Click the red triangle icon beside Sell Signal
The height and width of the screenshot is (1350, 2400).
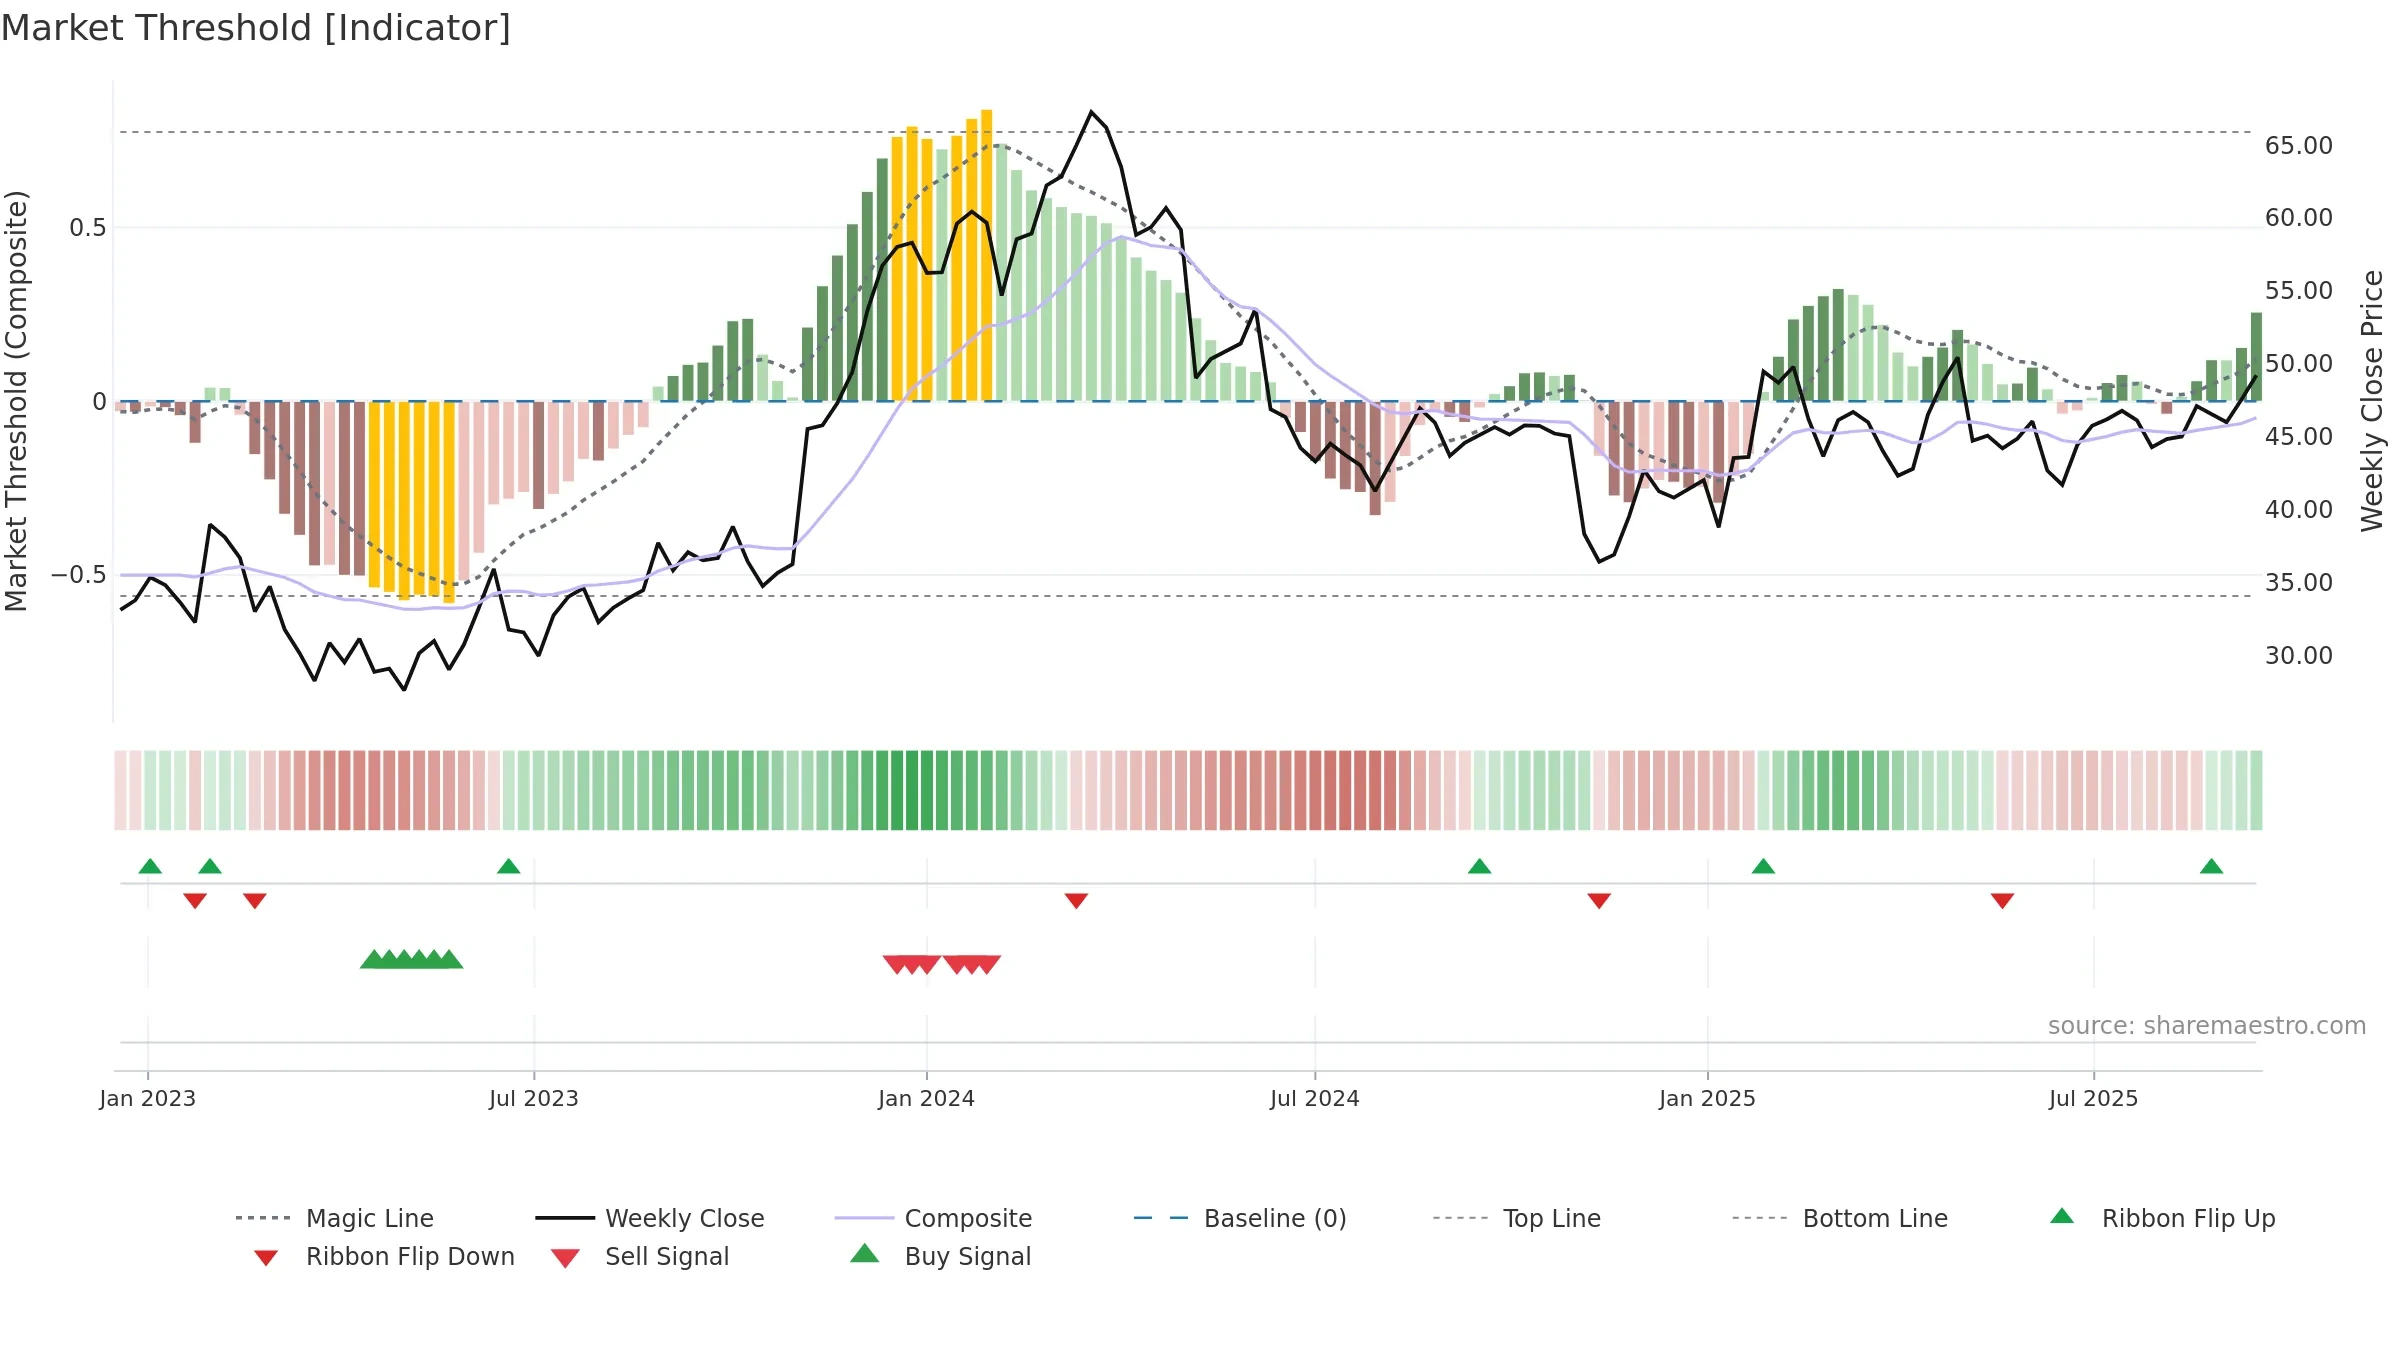565,1258
